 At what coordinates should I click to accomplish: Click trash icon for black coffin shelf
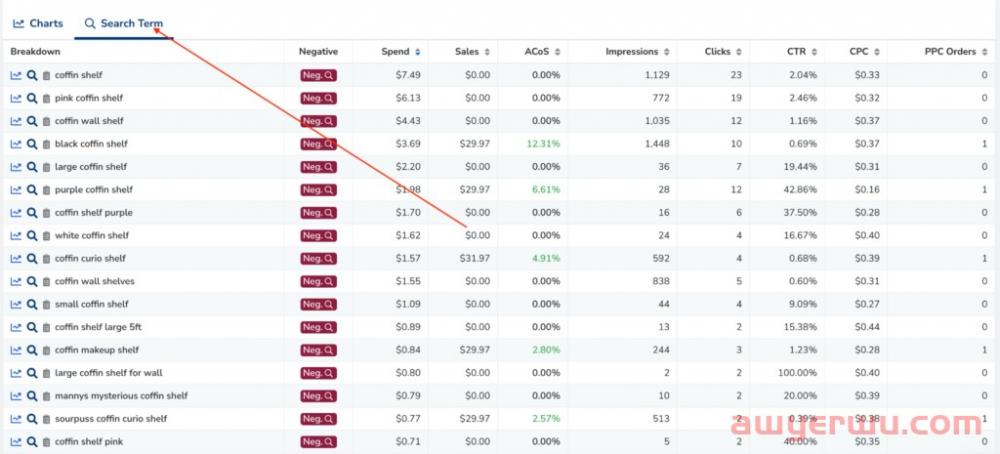tap(46, 144)
